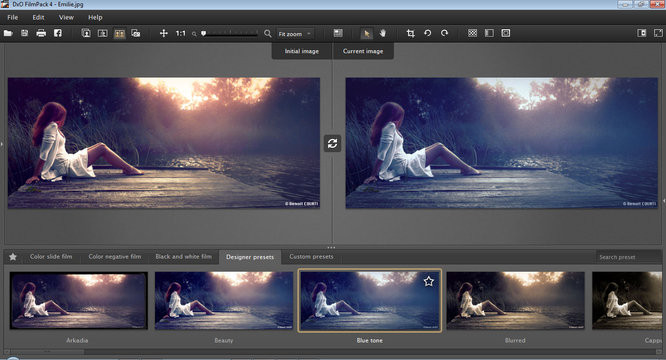Enter full screen mode
This screenshot has width=666, height=360.
(658, 33)
